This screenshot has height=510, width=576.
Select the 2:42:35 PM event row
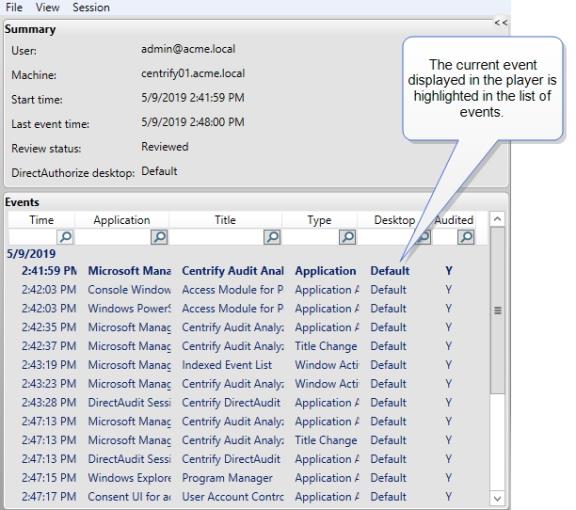click(248, 327)
